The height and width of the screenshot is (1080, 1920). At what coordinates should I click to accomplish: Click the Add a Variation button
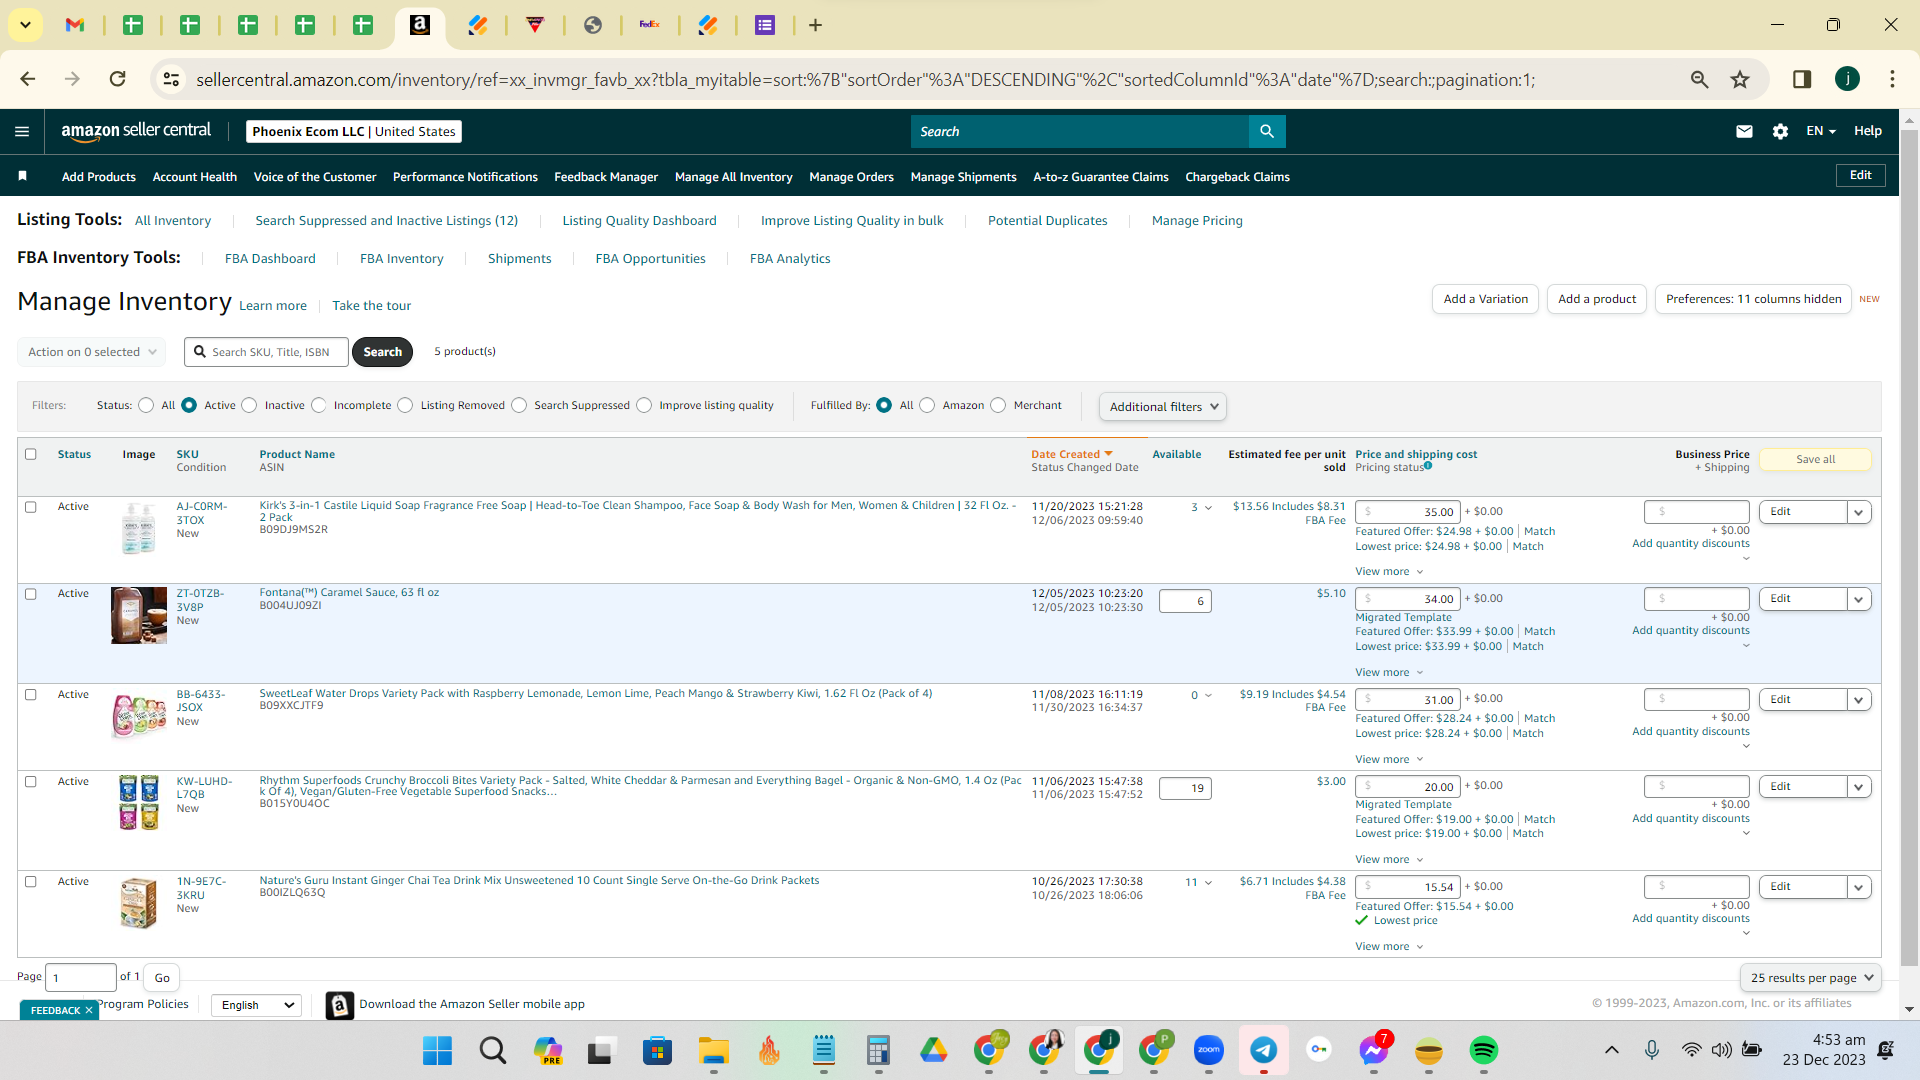click(x=1486, y=299)
